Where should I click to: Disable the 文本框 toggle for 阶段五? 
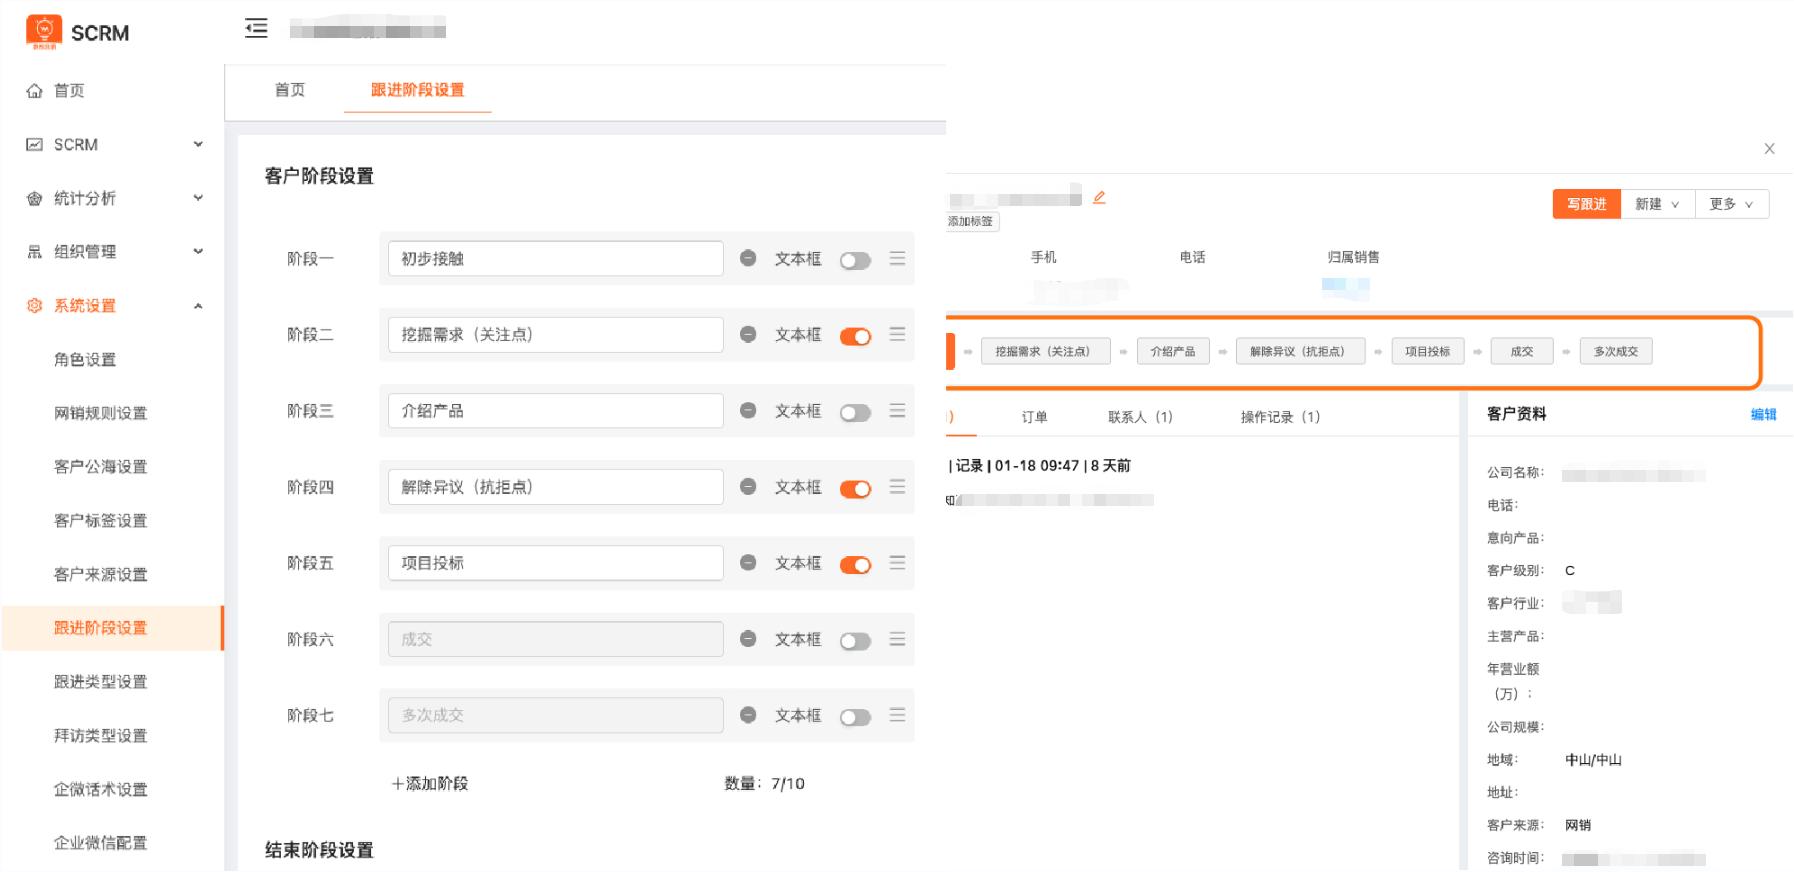tap(855, 565)
